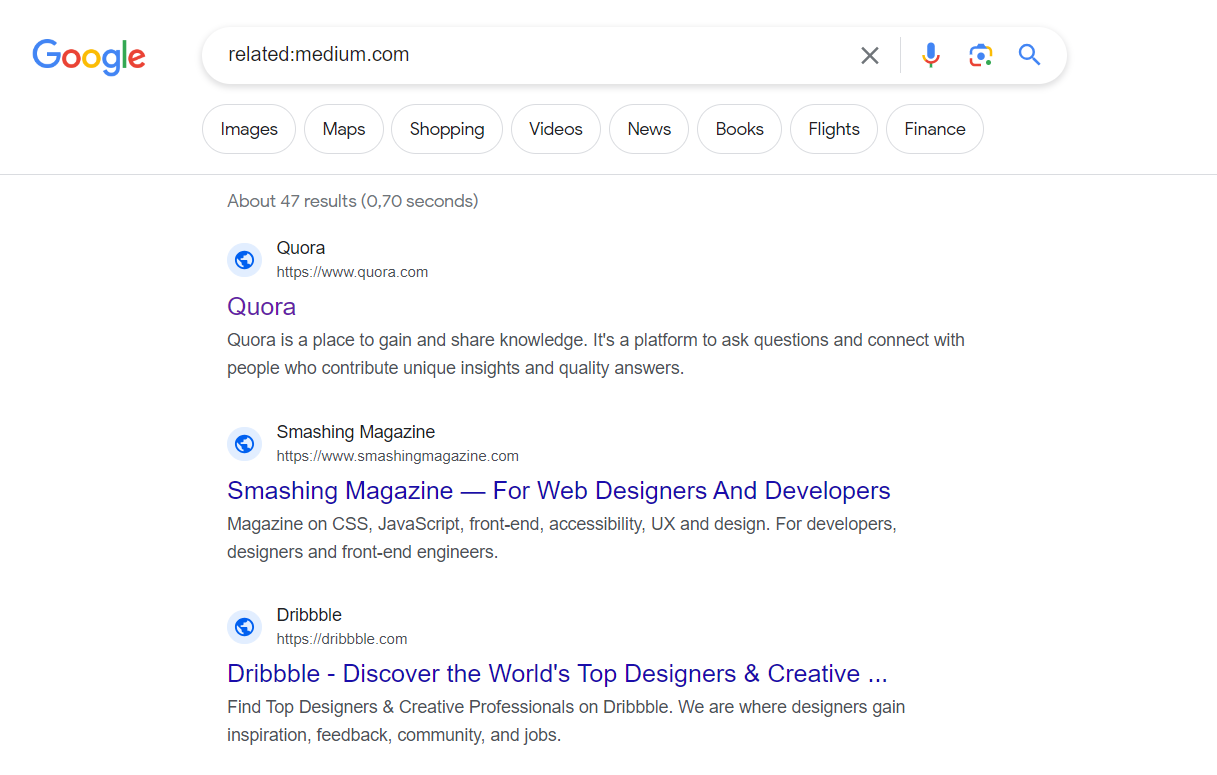Open the Maps search filter
Screen dimensions: 1217x775
click(343, 129)
